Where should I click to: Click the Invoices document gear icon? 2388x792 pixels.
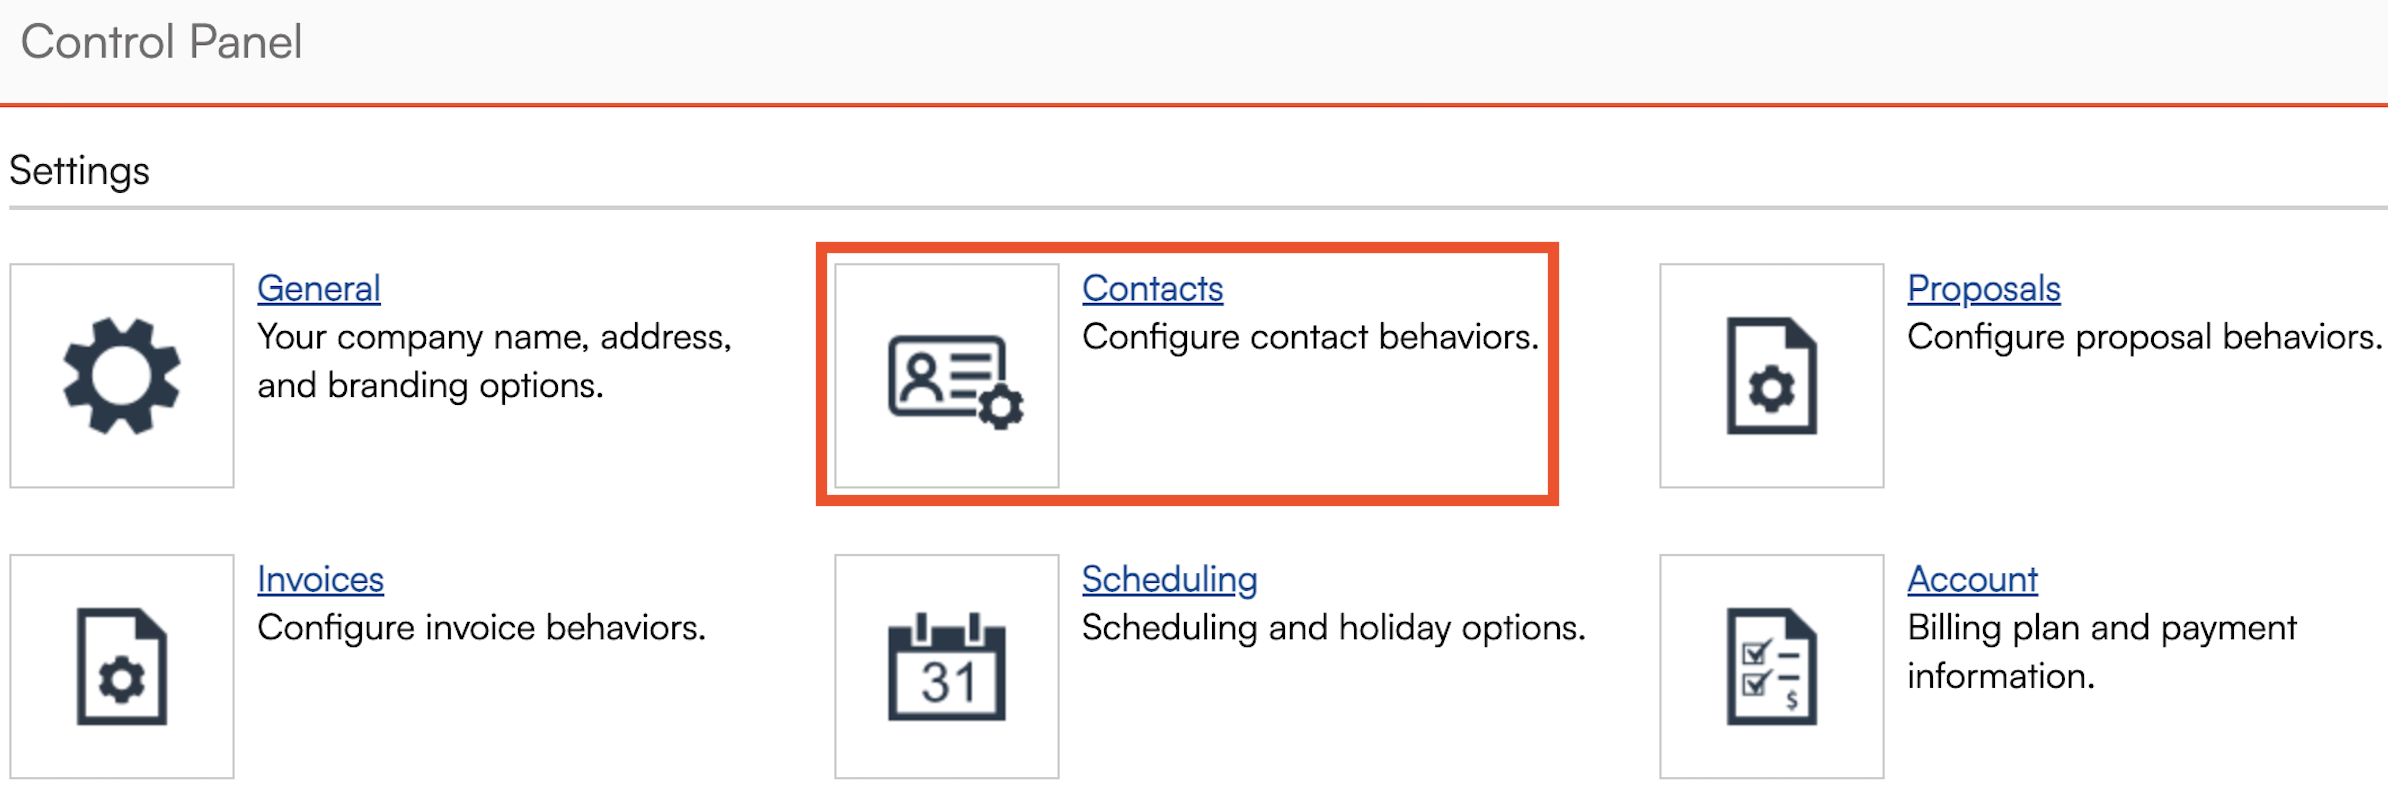[x=122, y=666]
